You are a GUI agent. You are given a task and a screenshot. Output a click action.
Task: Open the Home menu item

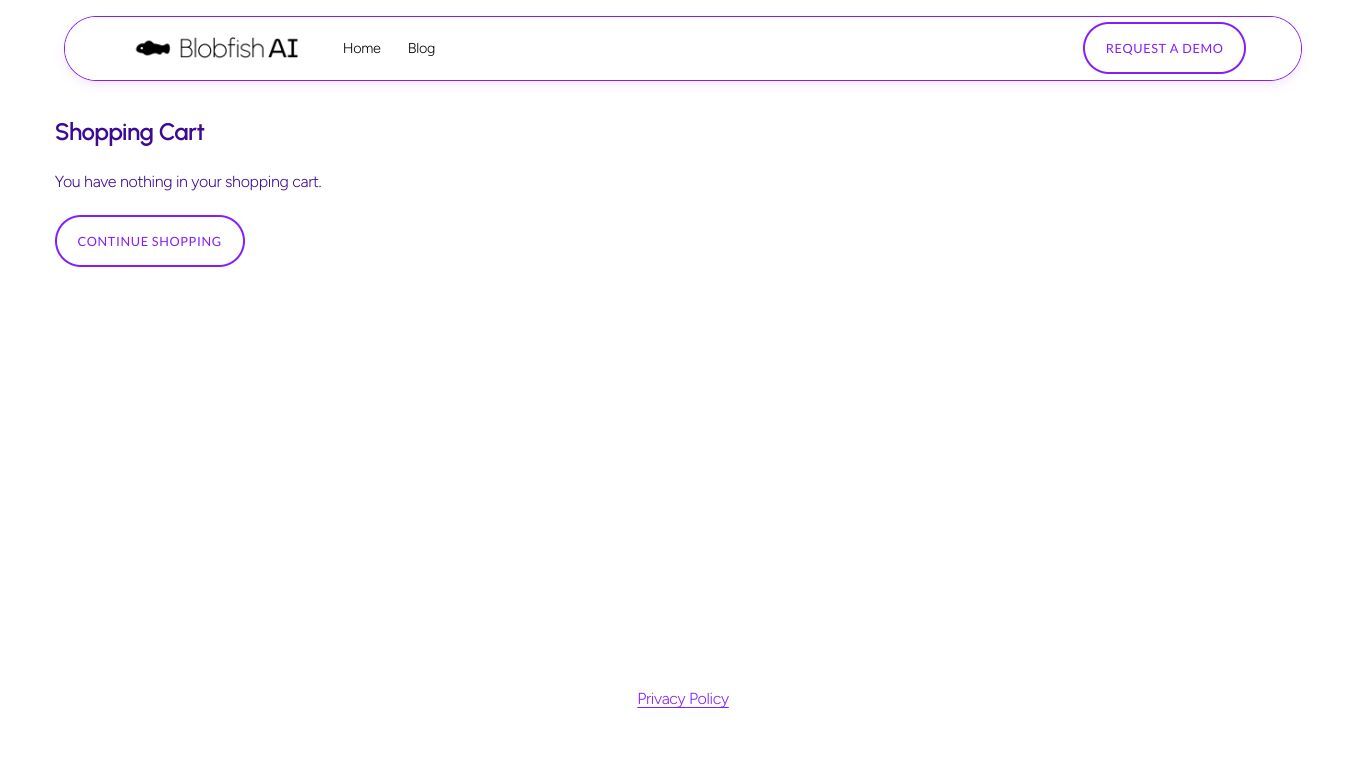[361, 48]
